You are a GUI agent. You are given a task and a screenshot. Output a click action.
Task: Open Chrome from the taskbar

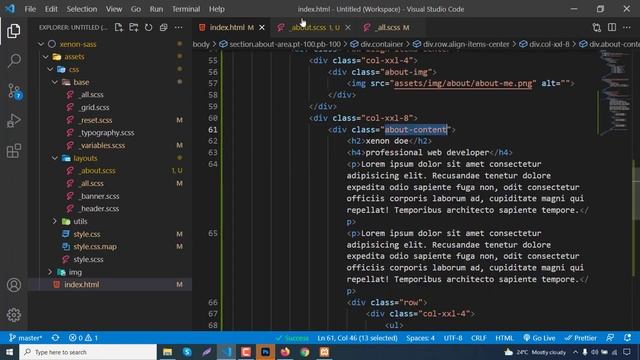click(x=304, y=352)
